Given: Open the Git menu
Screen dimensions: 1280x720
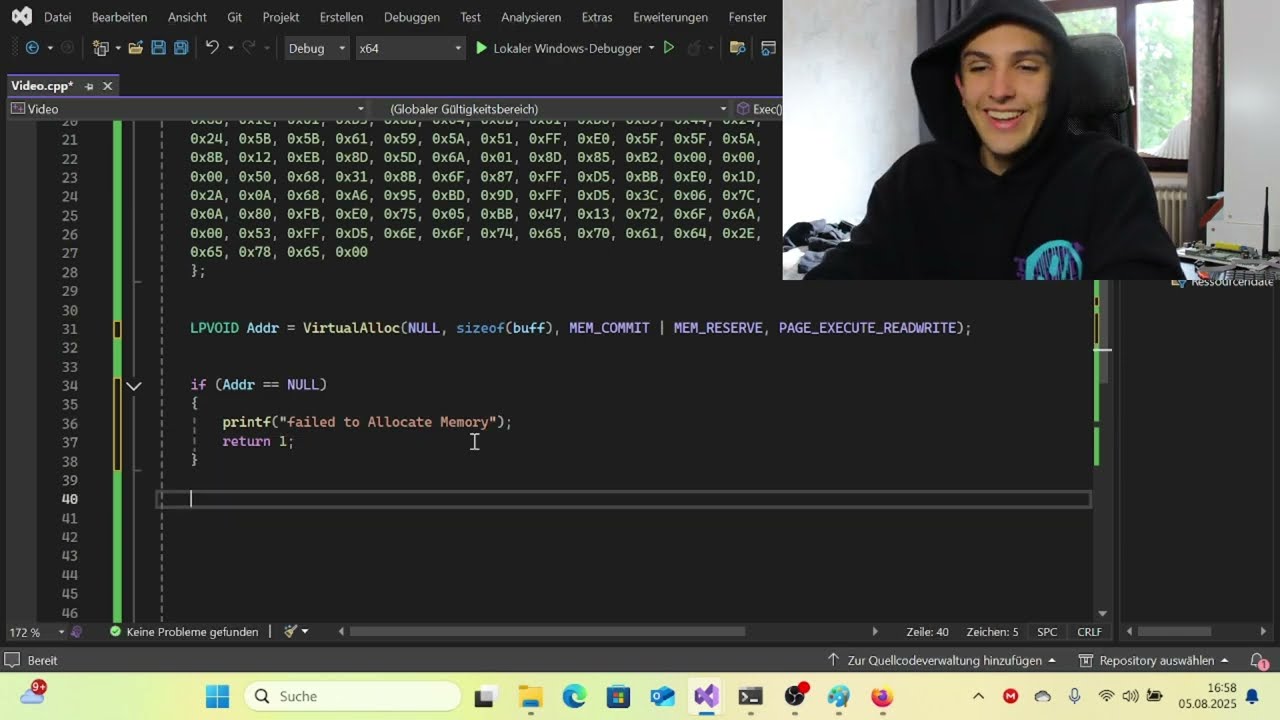Looking at the screenshot, I should point(234,17).
